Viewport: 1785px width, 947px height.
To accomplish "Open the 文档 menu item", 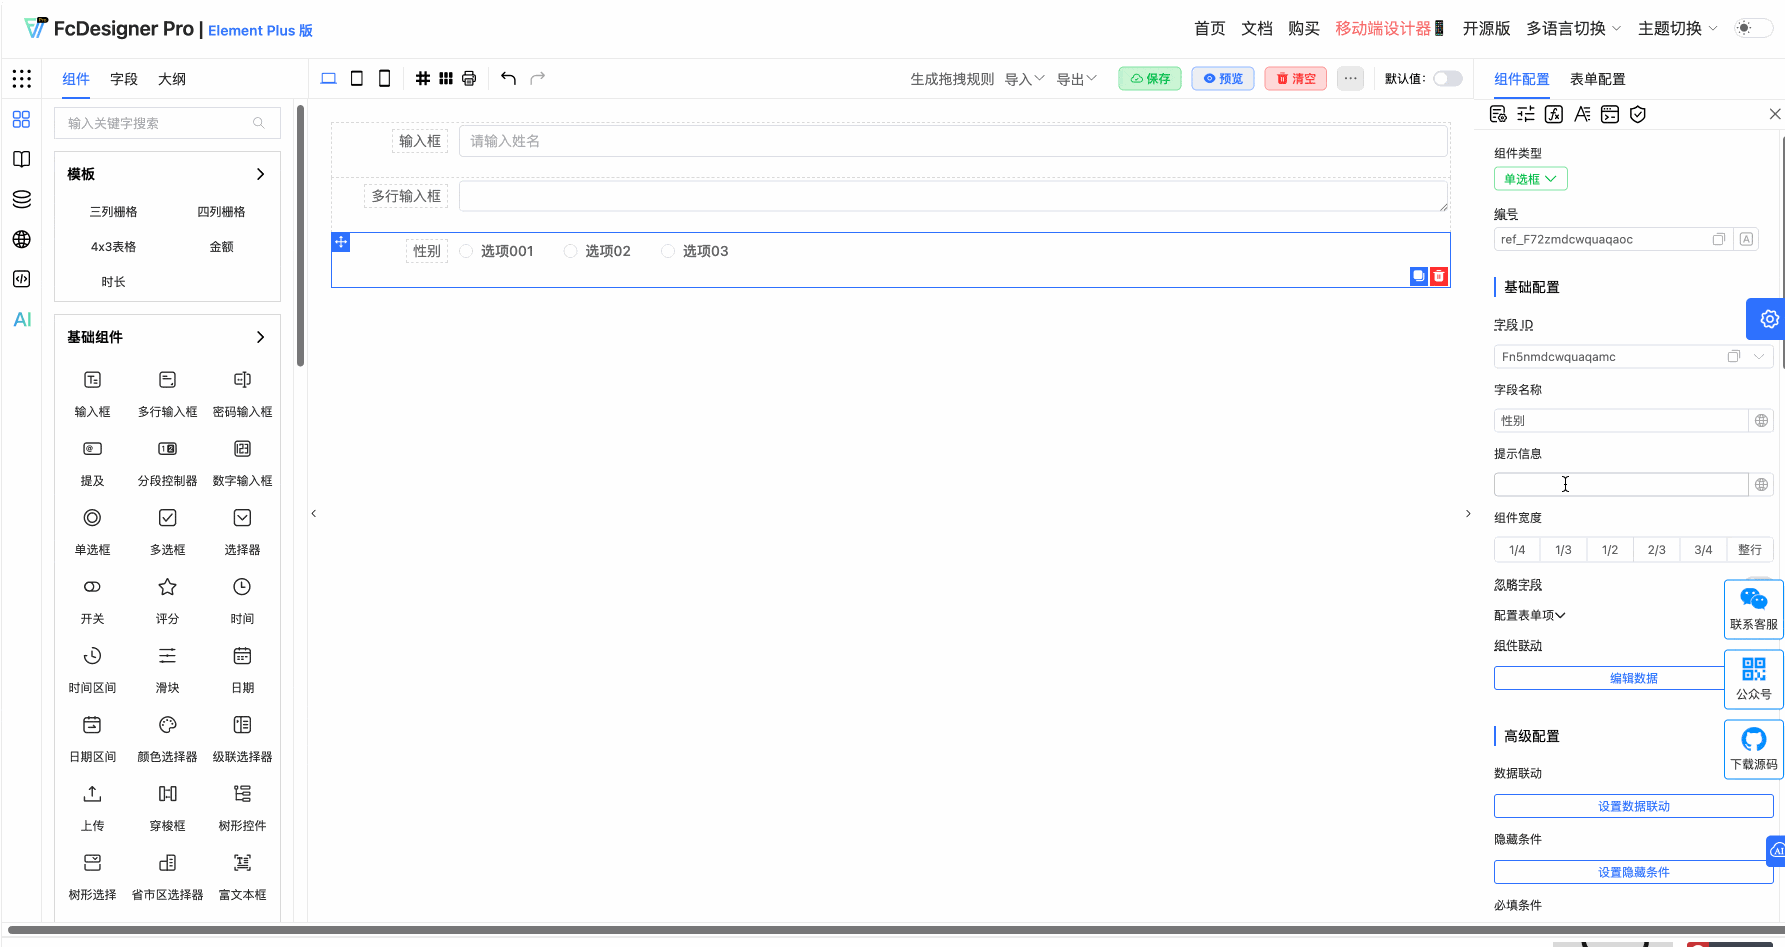I will 1257,28.
